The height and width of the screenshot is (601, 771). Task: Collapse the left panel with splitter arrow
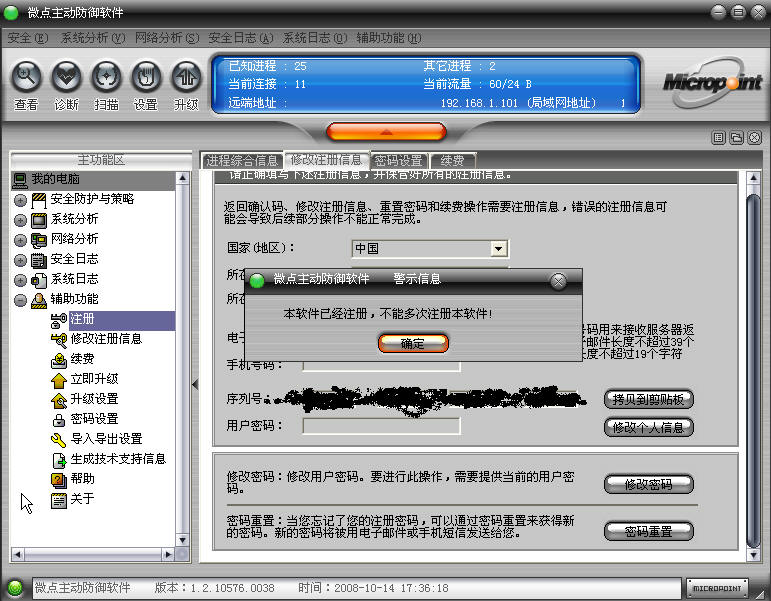pos(195,384)
